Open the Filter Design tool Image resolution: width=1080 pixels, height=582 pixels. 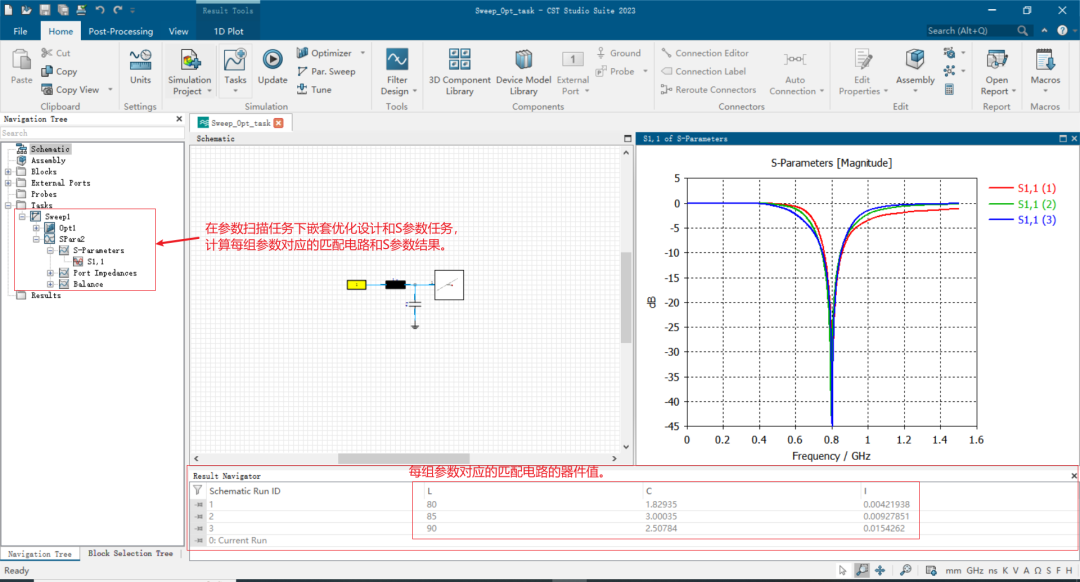(397, 72)
